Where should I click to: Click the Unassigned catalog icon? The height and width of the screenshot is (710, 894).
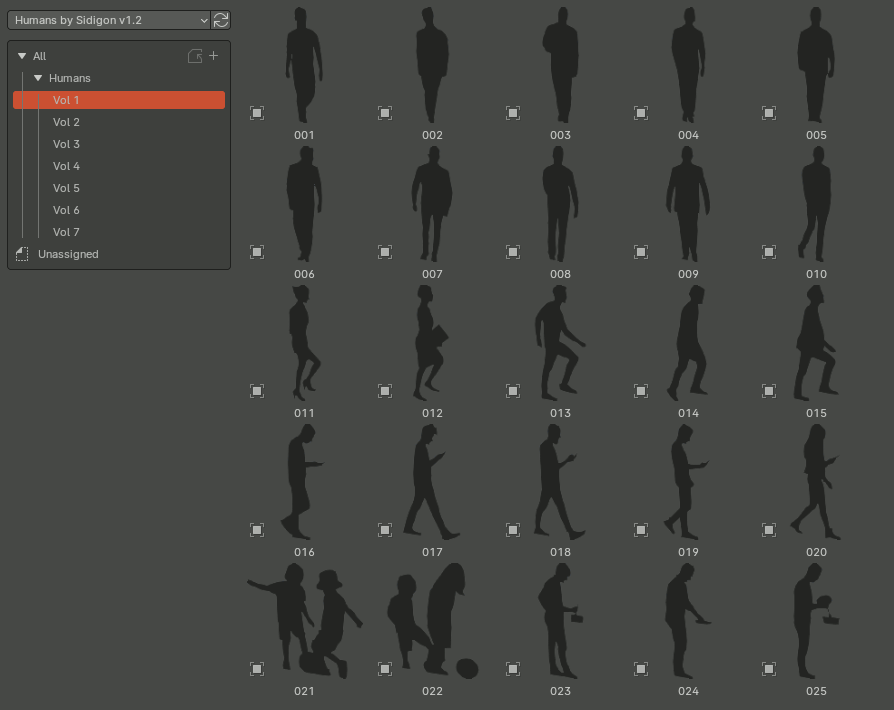click(22, 254)
